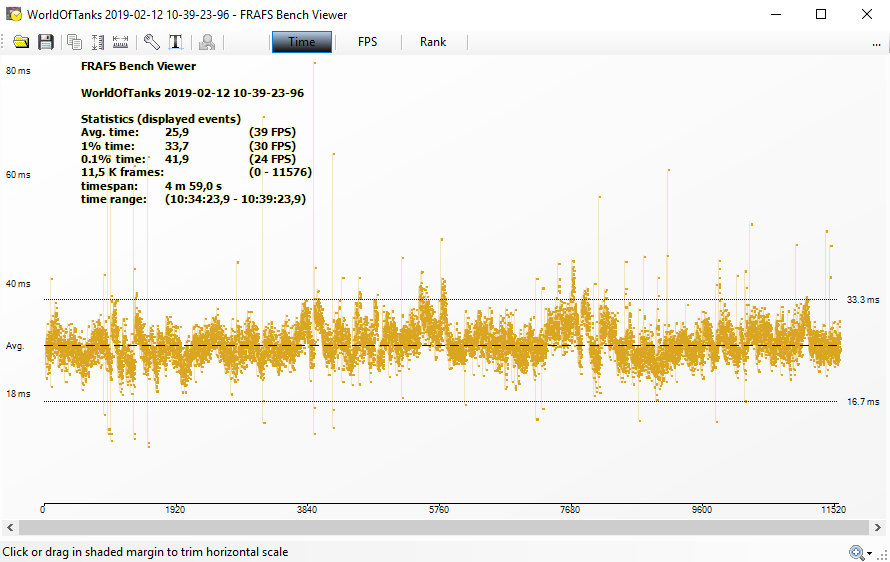
Task: Switch to the Time view
Action: [301, 42]
